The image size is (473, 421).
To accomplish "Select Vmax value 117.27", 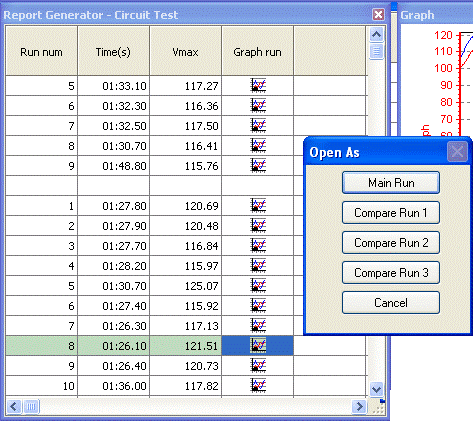I will (185, 86).
